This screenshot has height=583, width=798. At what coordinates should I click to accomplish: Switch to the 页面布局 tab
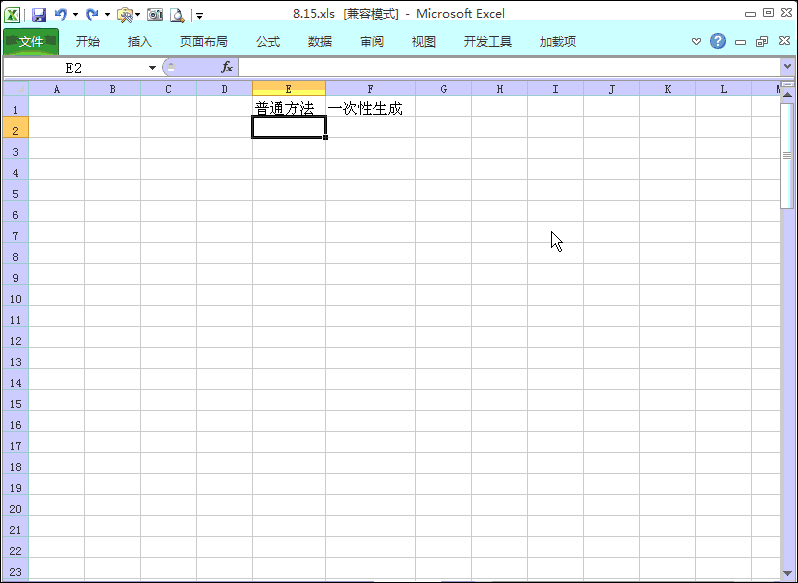[204, 42]
